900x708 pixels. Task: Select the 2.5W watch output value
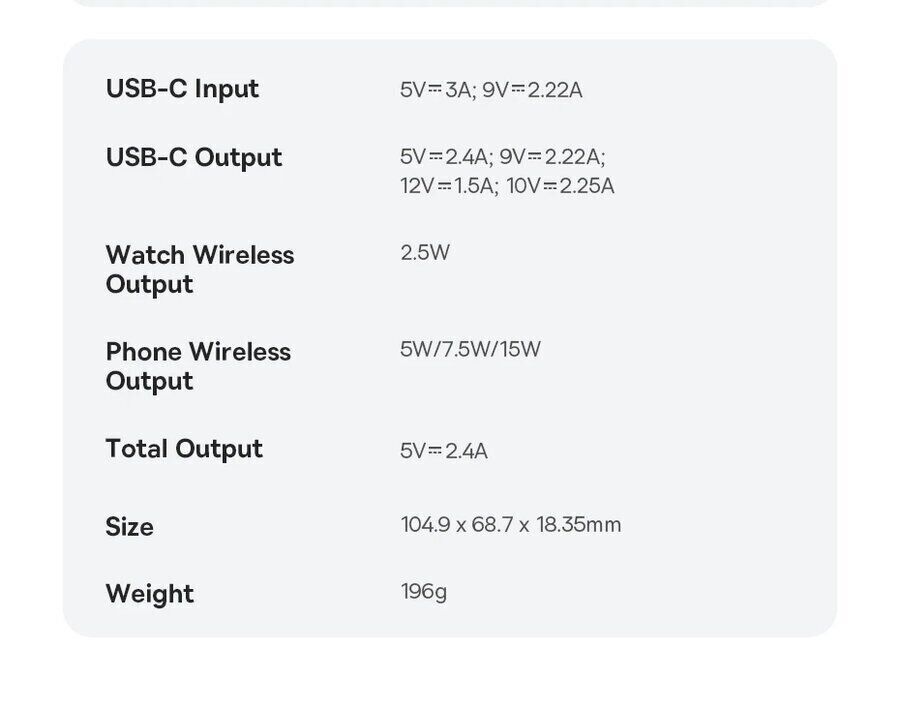tap(425, 252)
